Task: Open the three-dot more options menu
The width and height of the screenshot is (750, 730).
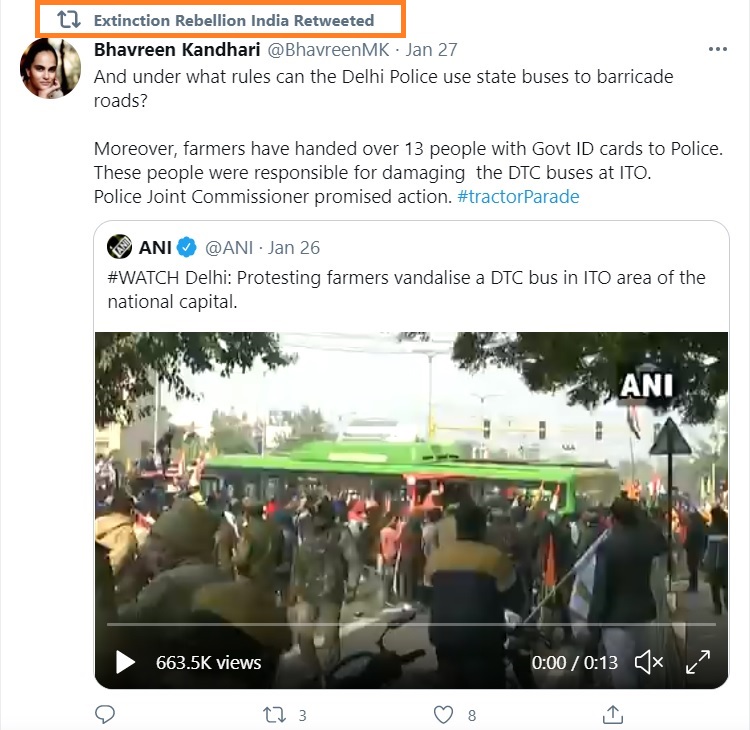Action: (x=717, y=49)
